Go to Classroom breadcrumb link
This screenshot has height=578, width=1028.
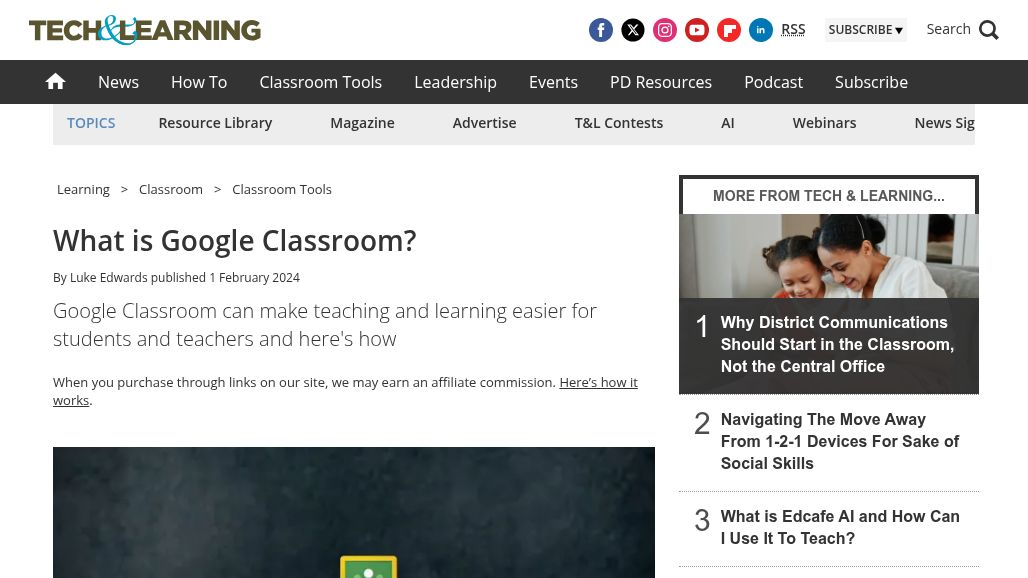tap(171, 189)
